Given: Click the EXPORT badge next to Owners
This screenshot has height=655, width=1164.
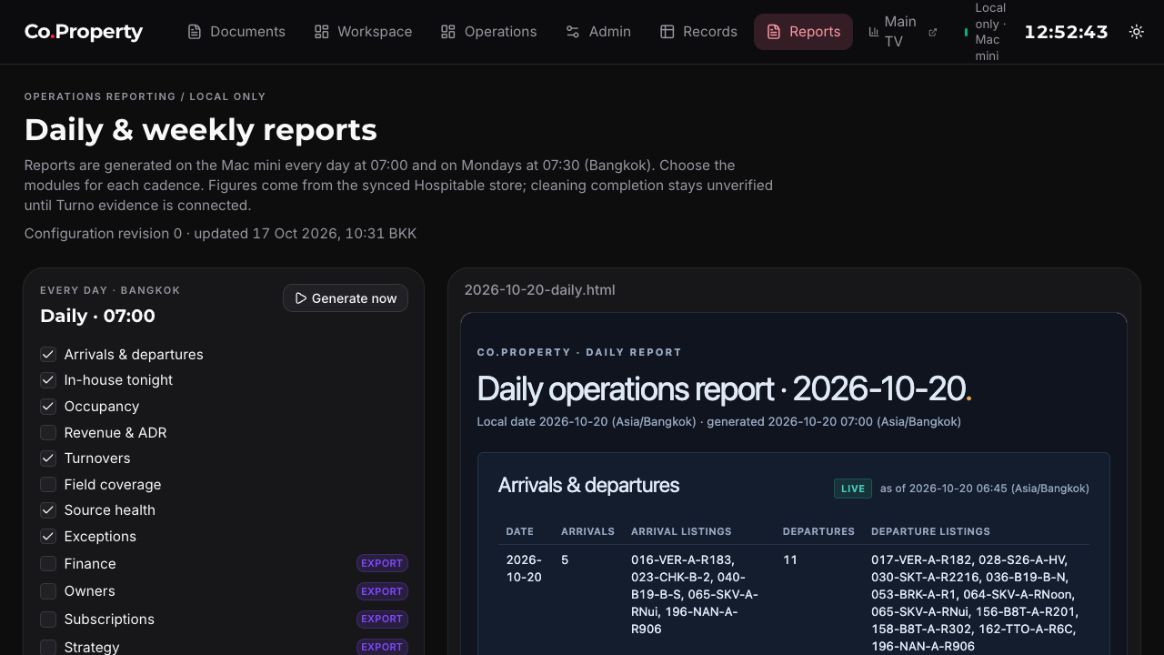Looking at the screenshot, I should 382,591.
